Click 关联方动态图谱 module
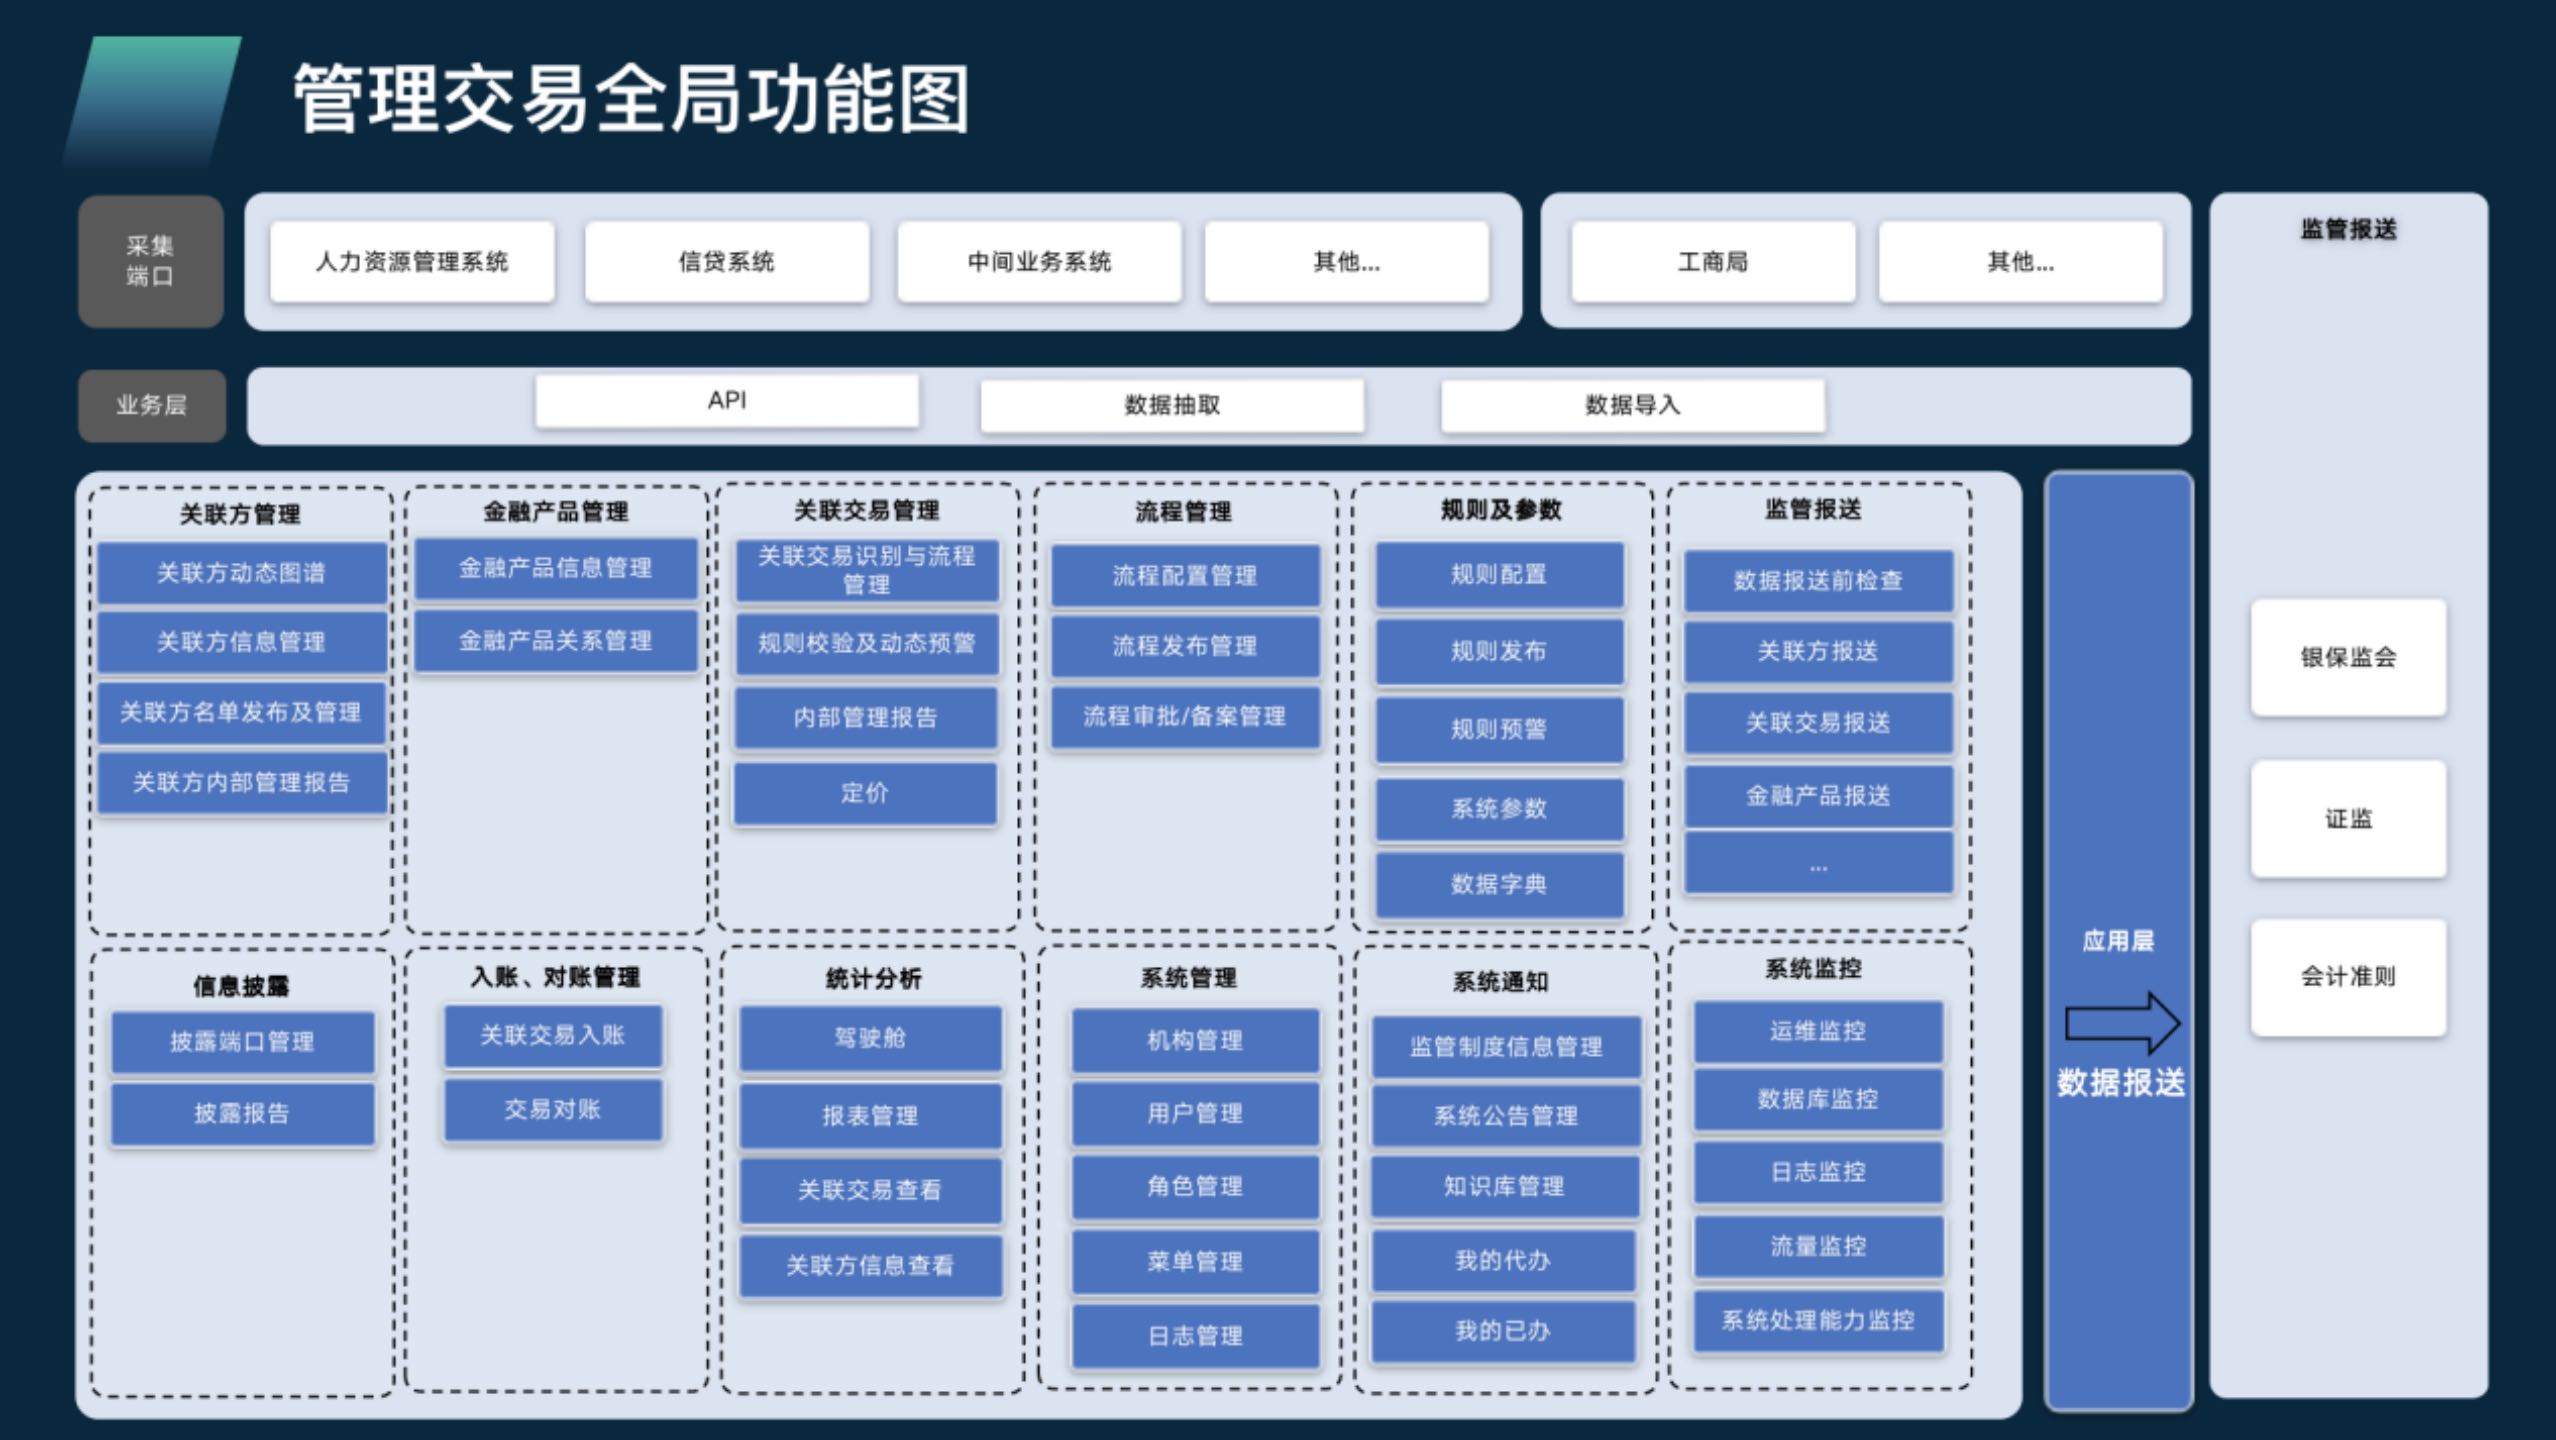This screenshot has width=2556, height=1440. (x=241, y=573)
